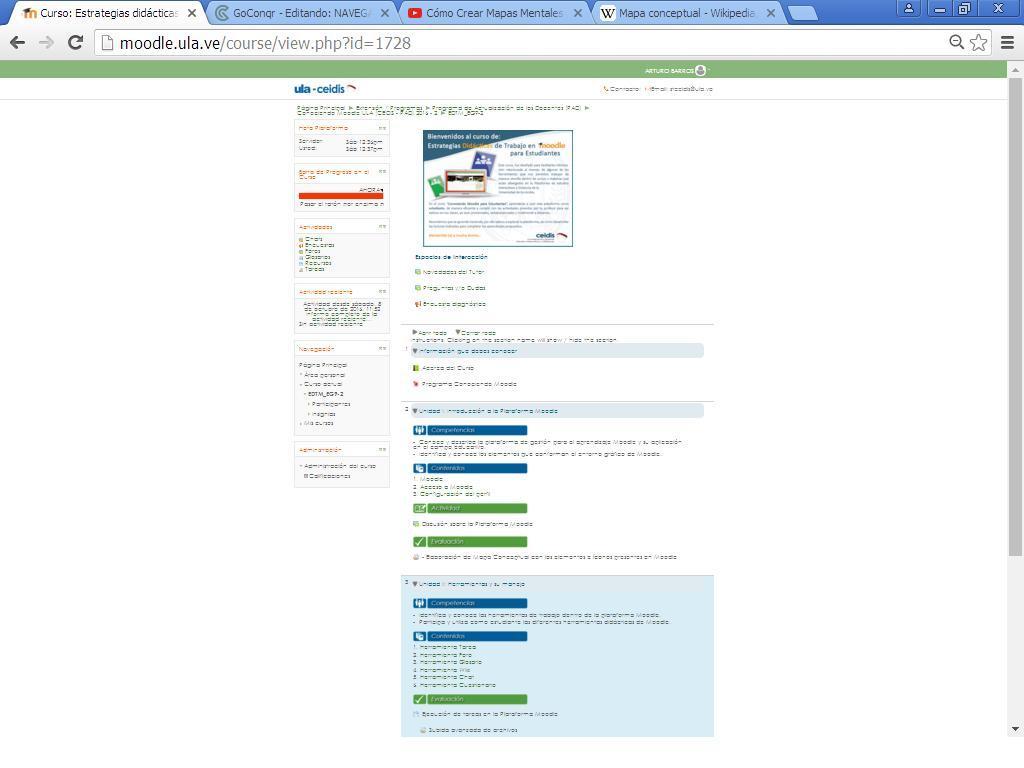Open Chats in the Actividades block

click(x=313, y=239)
